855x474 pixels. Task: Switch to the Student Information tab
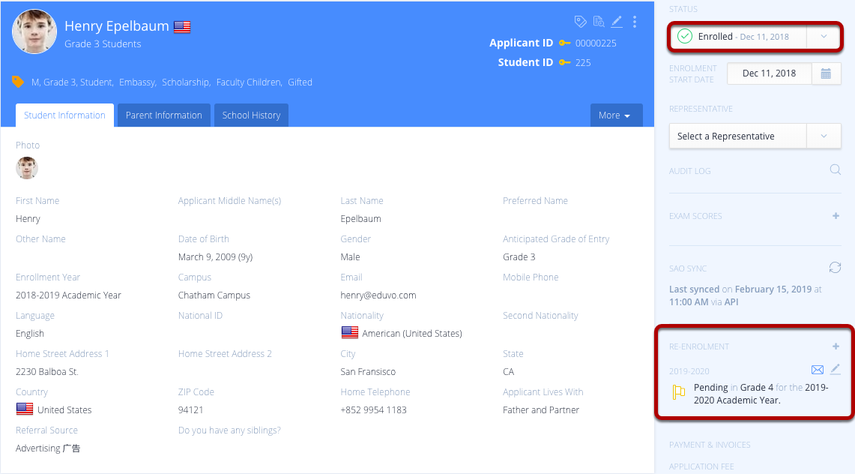(x=64, y=115)
